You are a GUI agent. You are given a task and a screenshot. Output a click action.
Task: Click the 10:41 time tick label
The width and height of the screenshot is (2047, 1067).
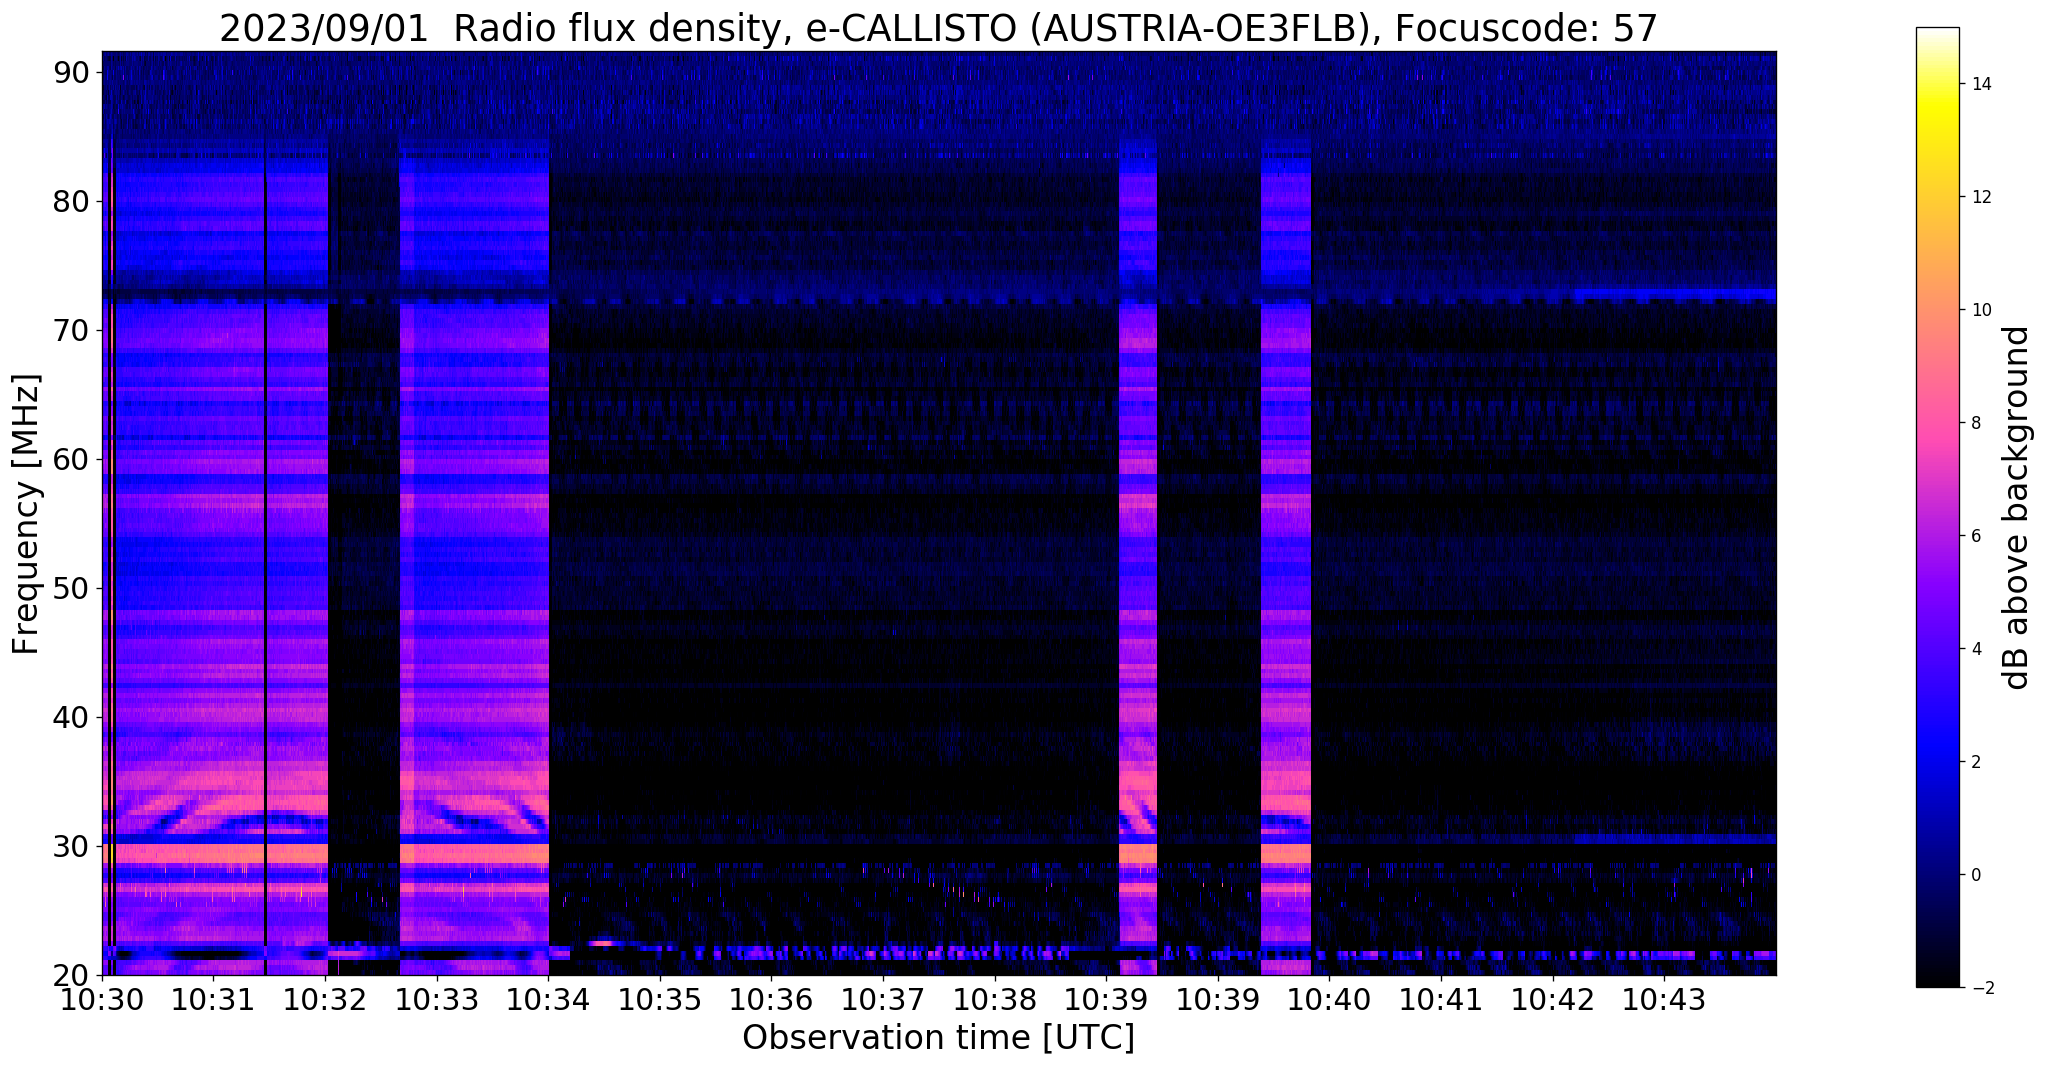tap(1441, 1000)
